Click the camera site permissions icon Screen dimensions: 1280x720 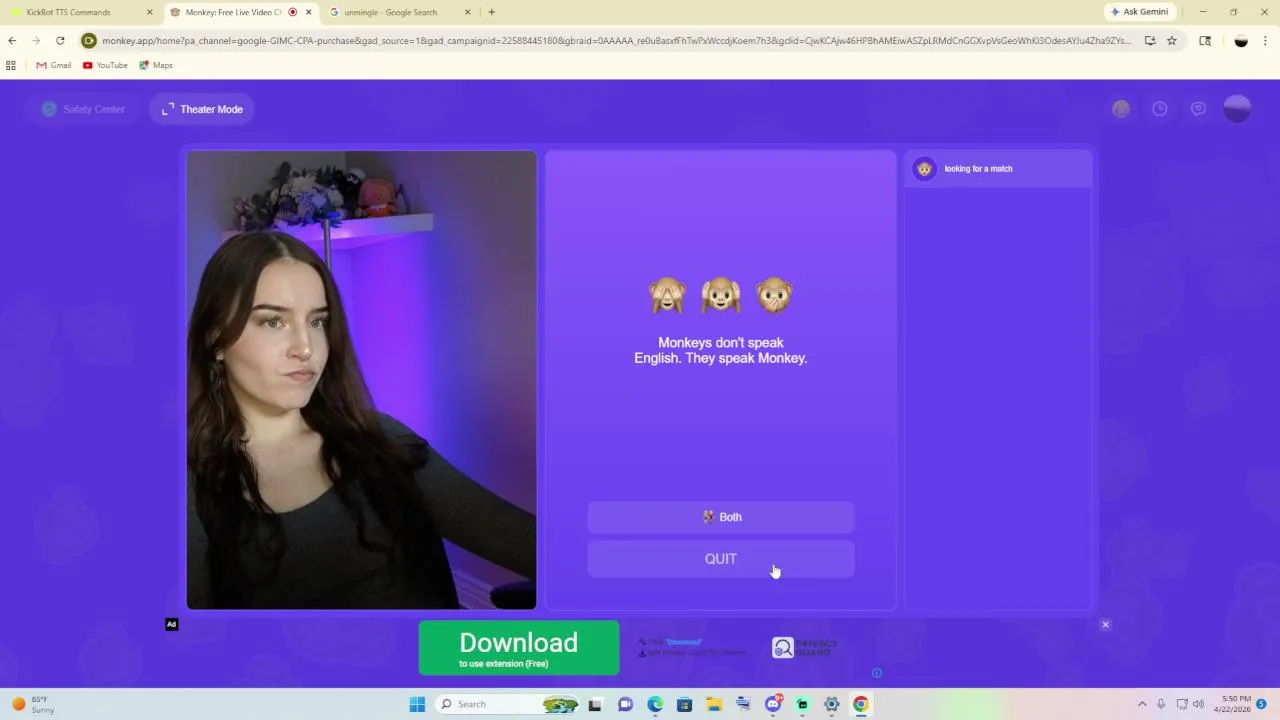[x=89, y=41]
